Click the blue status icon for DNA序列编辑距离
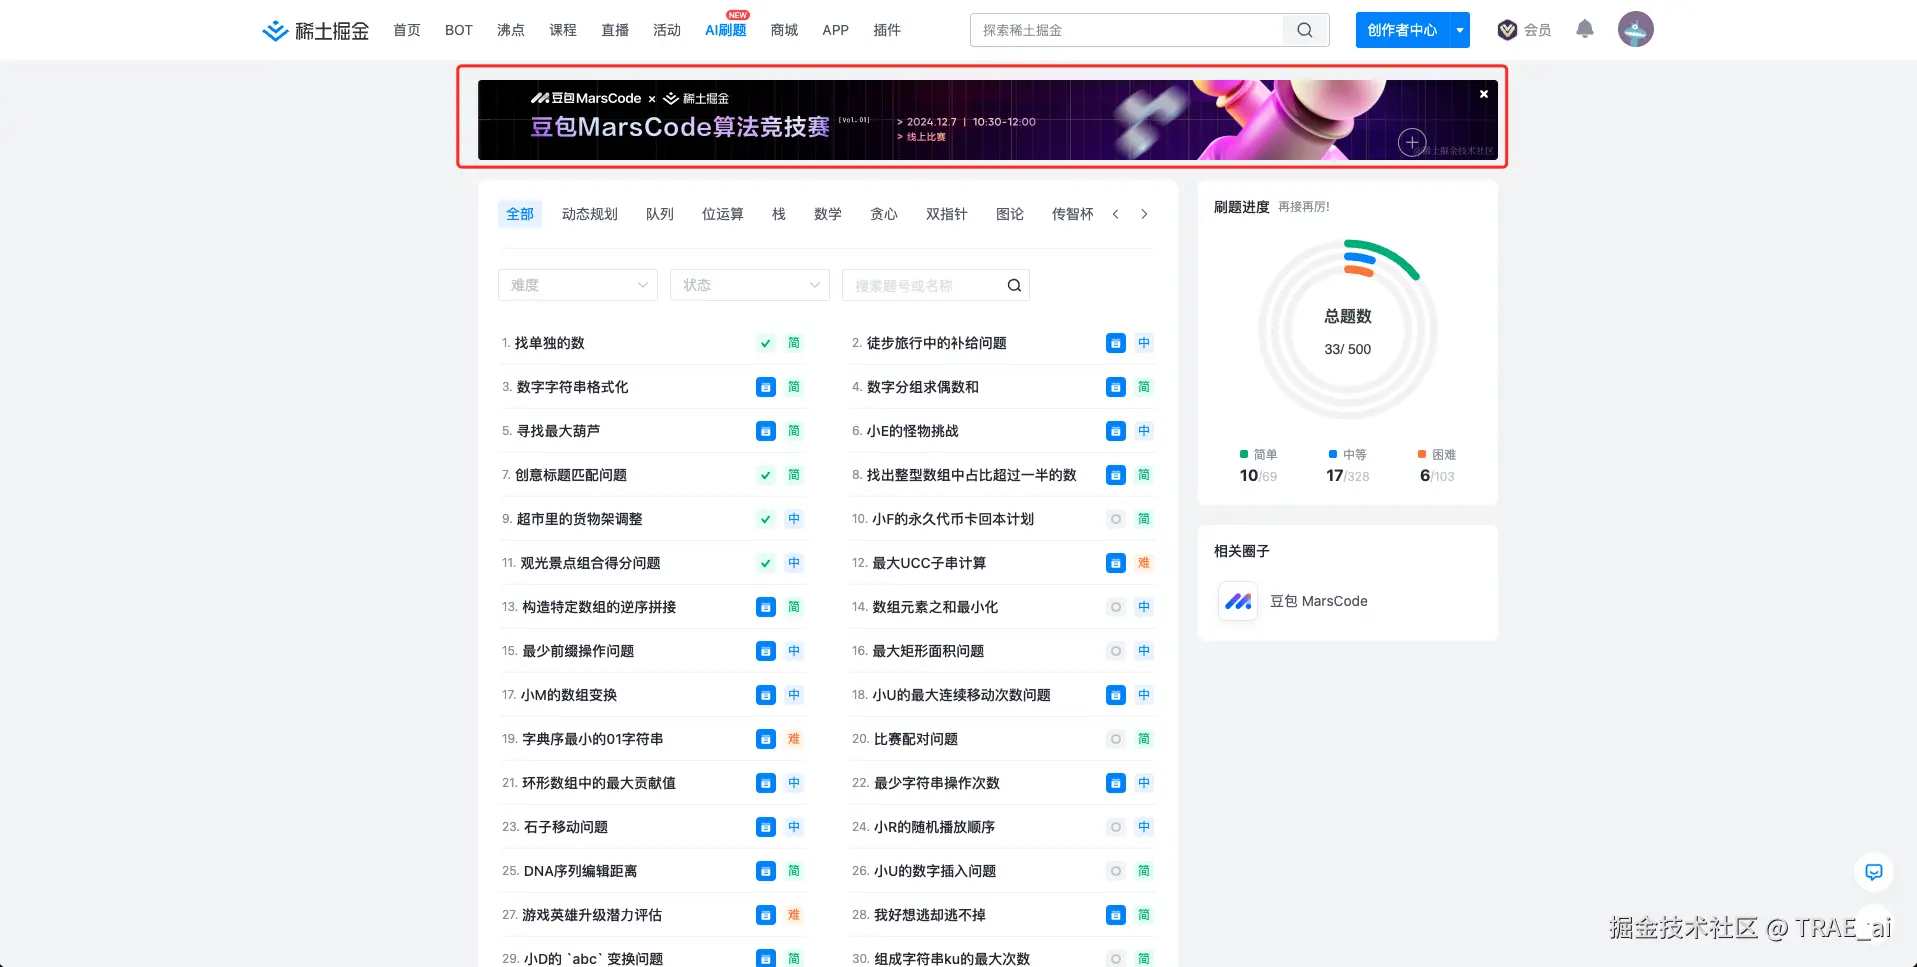The height and width of the screenshot is (967, 1917). click(766, 871)
